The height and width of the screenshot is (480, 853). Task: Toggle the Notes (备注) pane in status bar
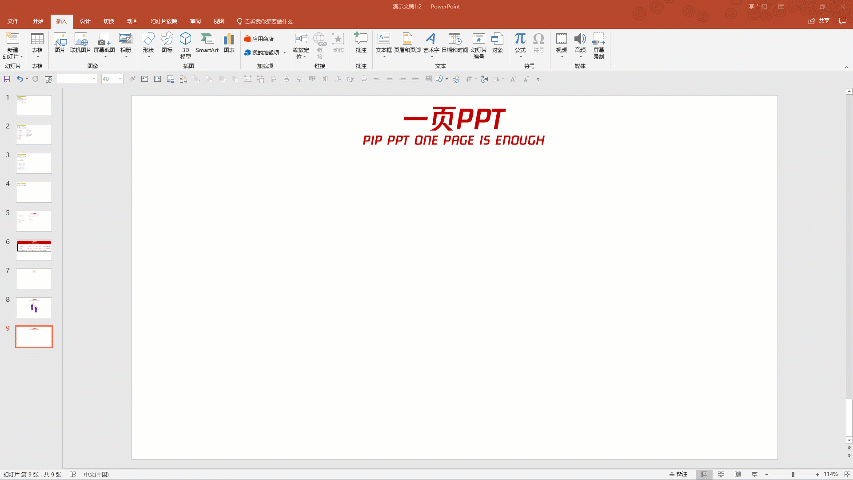point(679,474)
